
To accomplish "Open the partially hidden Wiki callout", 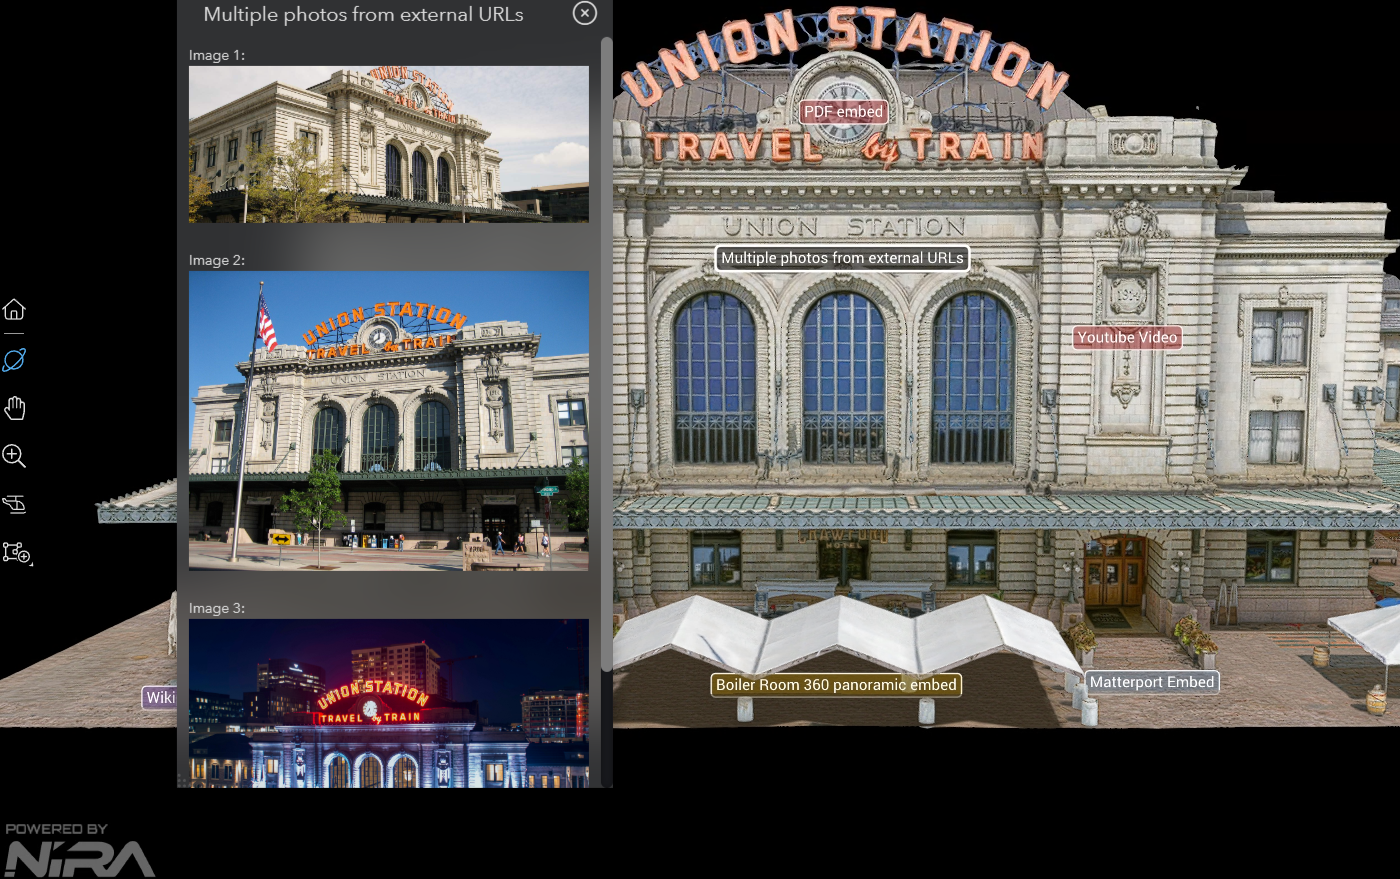I will 159,698.
